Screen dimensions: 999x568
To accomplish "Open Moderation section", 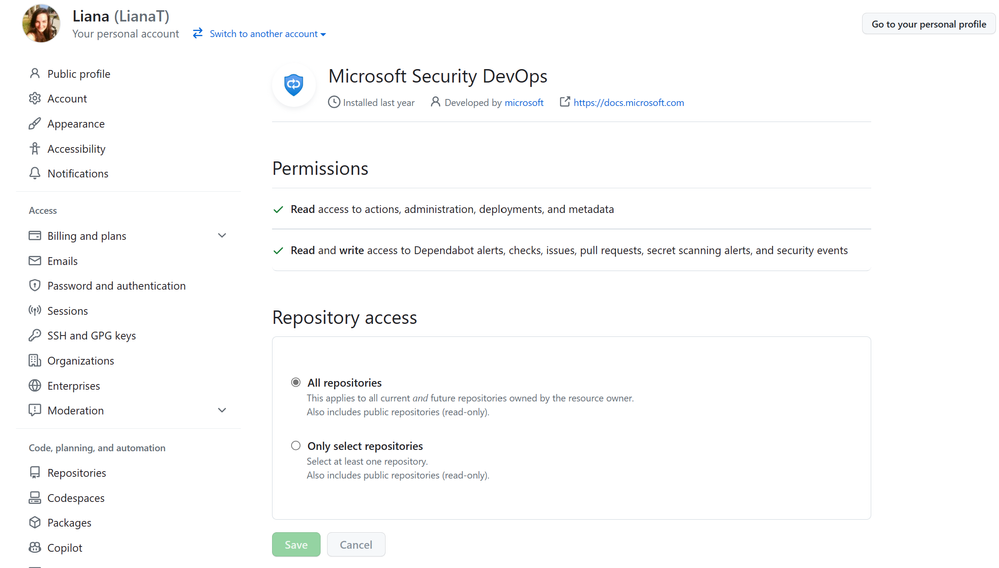I will pos(76,411).
